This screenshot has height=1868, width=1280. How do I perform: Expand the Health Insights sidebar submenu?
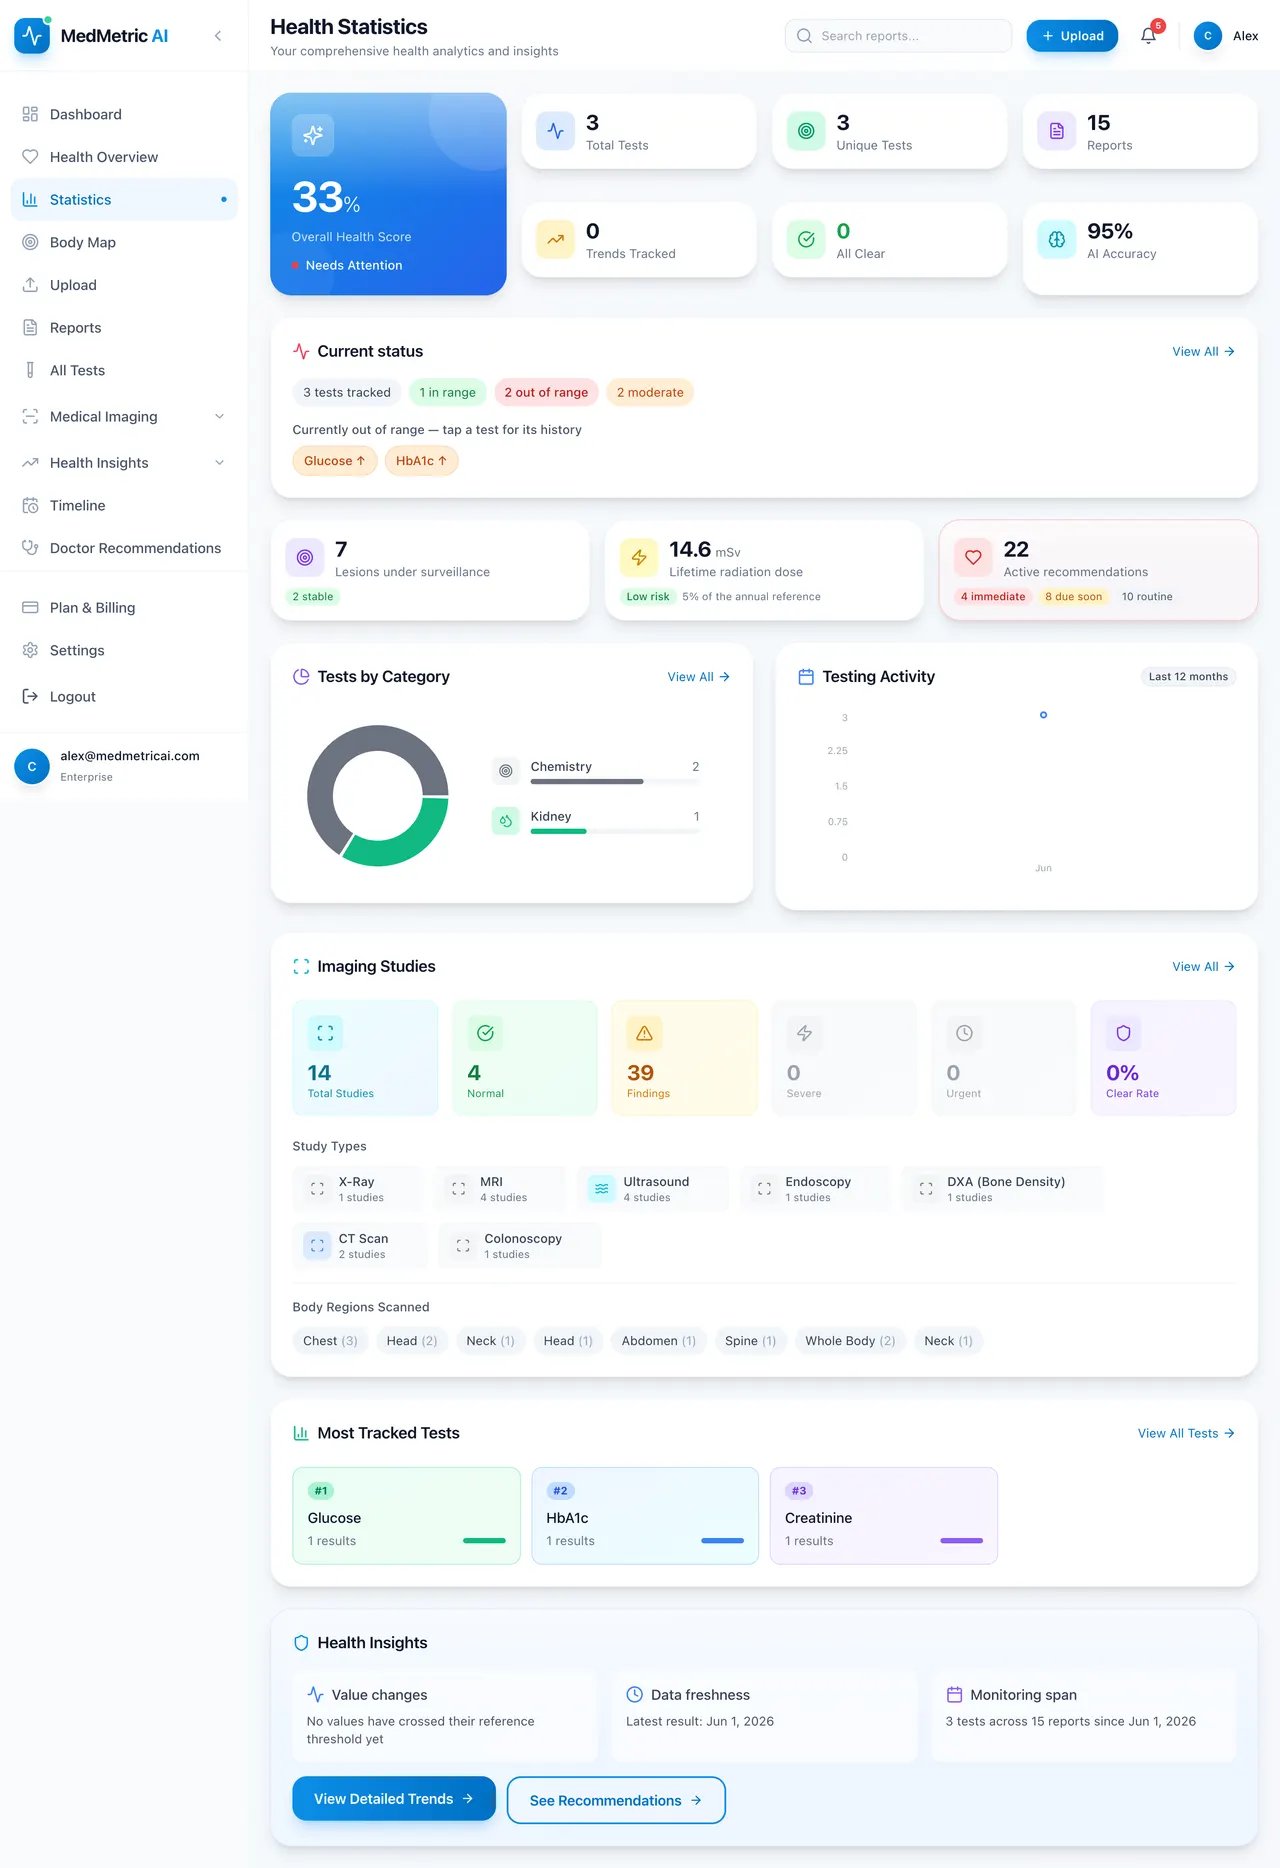coord(219,463)
